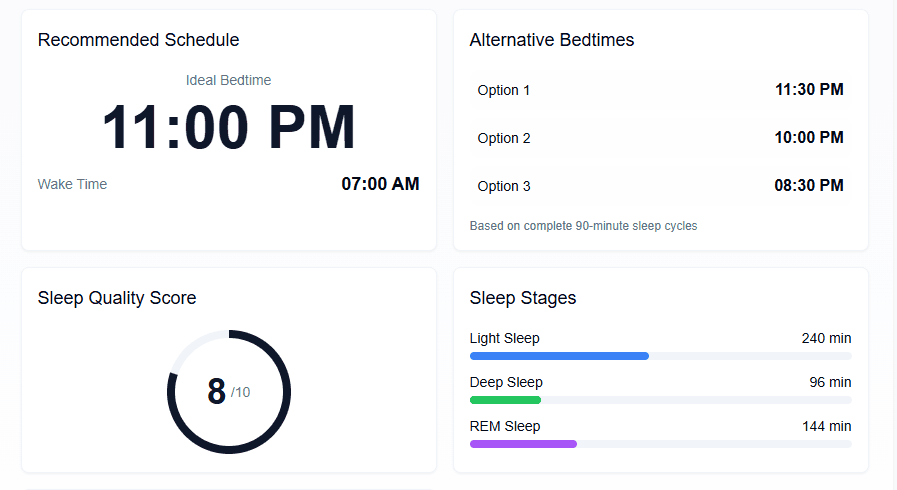Image resolution: width=897 pixels, height=490 pixels.
Task: Click the score number 8 in ring
Action: tap(216, 391)
